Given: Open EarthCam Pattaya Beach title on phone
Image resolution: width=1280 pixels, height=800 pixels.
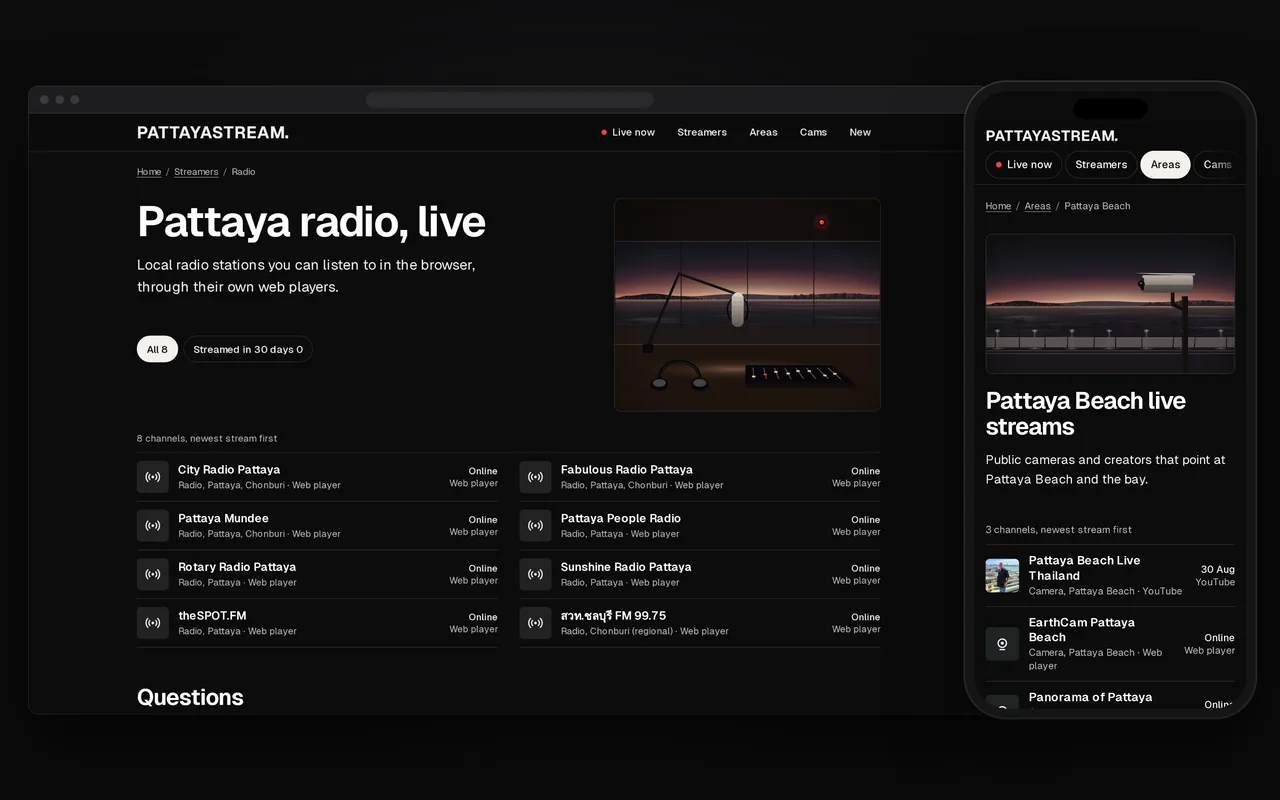Looking at the screenshot, I should tap(1082, 630).
